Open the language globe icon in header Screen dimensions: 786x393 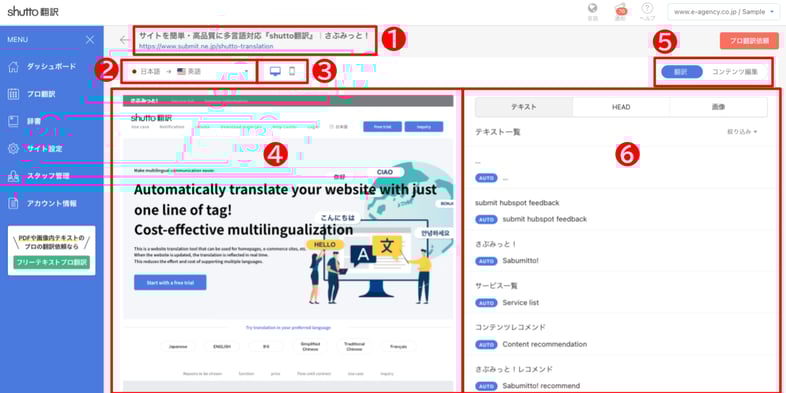pos(593,8)
